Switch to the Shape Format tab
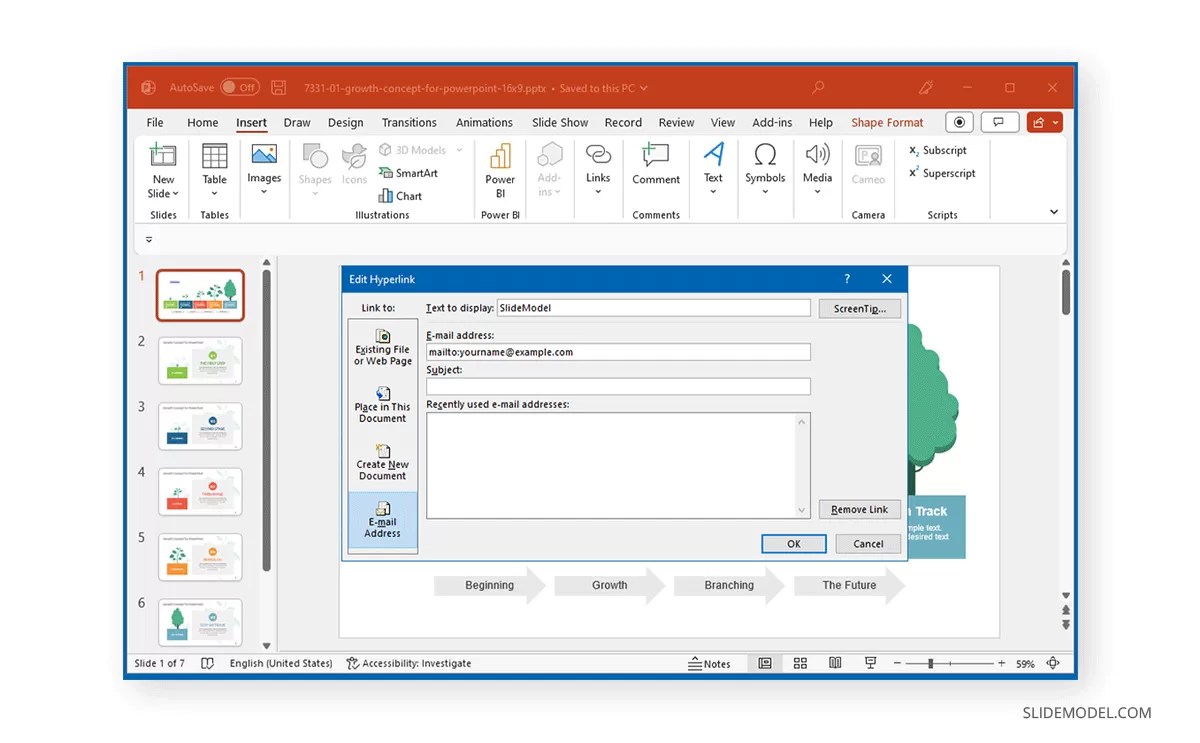 [x=887, y=122]
